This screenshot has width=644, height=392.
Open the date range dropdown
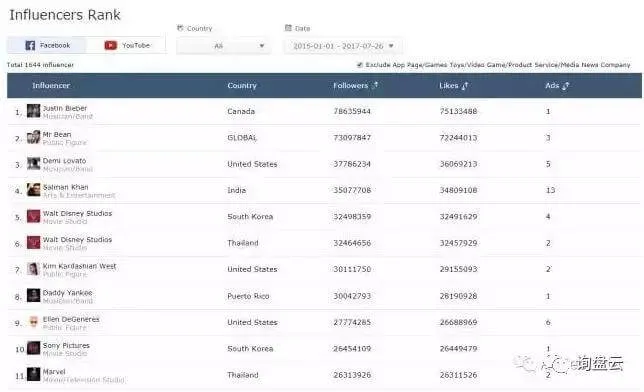tap(343, 46)
